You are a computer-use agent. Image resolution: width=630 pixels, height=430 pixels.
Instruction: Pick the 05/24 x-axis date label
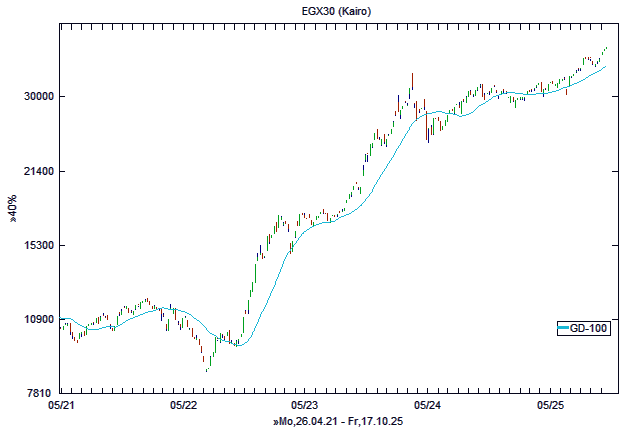pos(427,406)
